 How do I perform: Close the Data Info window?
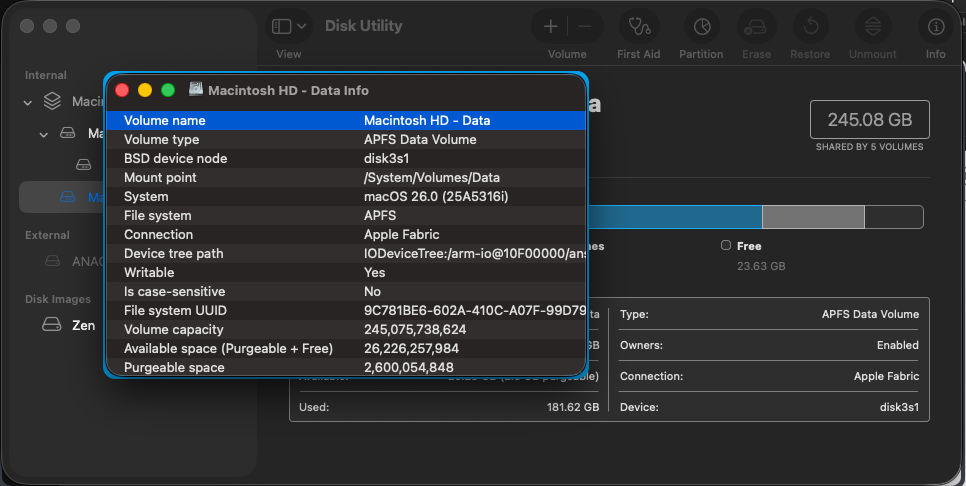(122, 90)
